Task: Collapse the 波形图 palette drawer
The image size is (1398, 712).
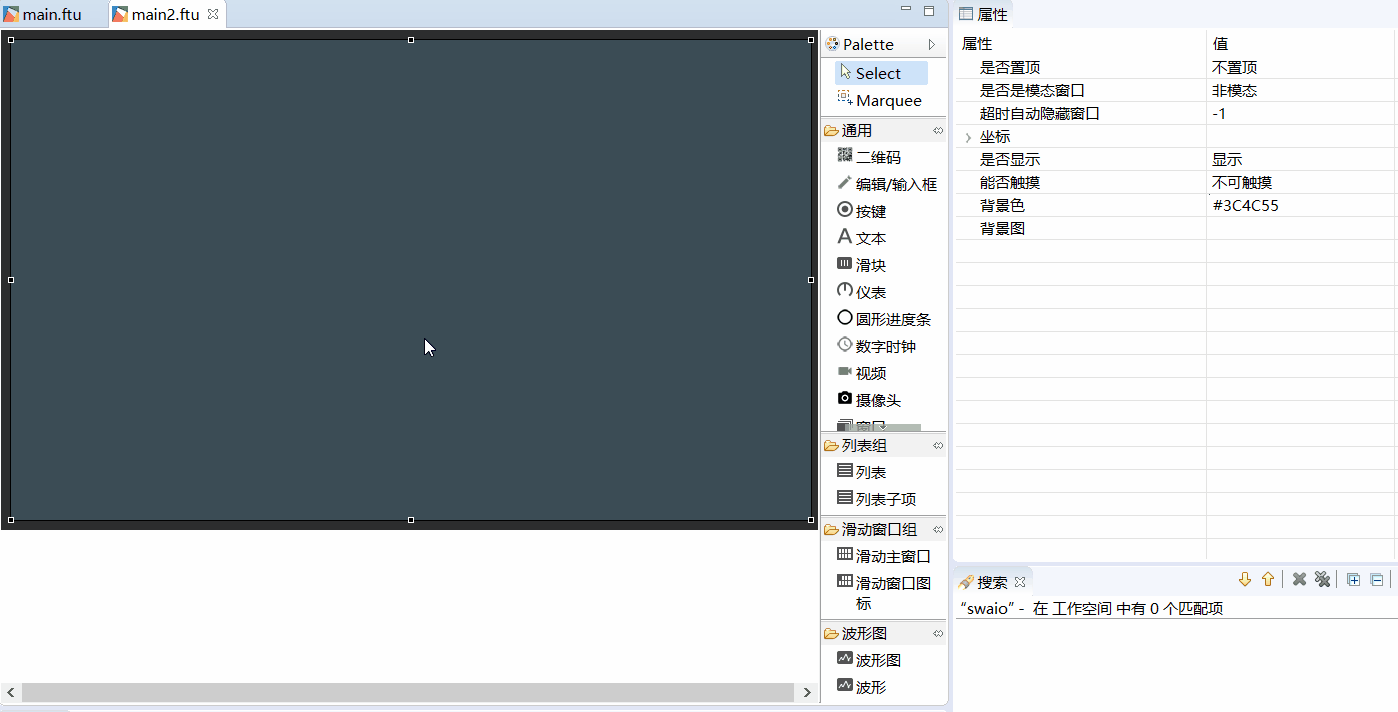Action: pos(883,633)
